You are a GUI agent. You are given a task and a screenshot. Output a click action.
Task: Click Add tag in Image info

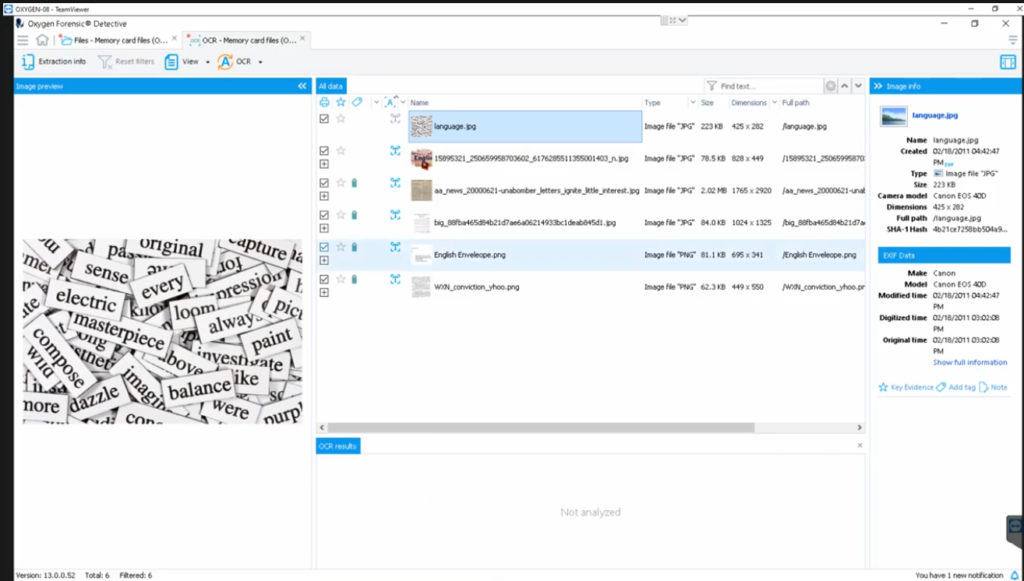pos(955,387)
